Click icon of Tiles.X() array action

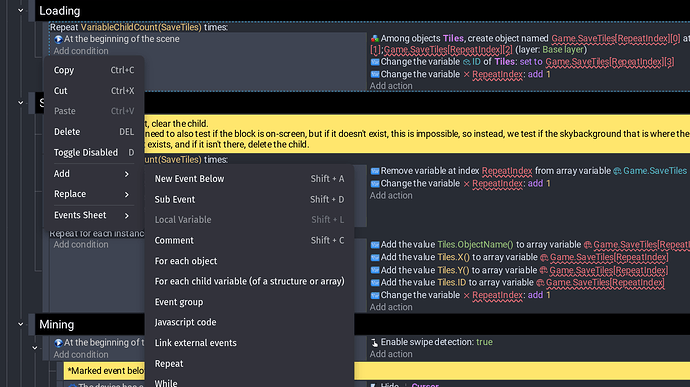pyautogui.click(x=374, y=258)
